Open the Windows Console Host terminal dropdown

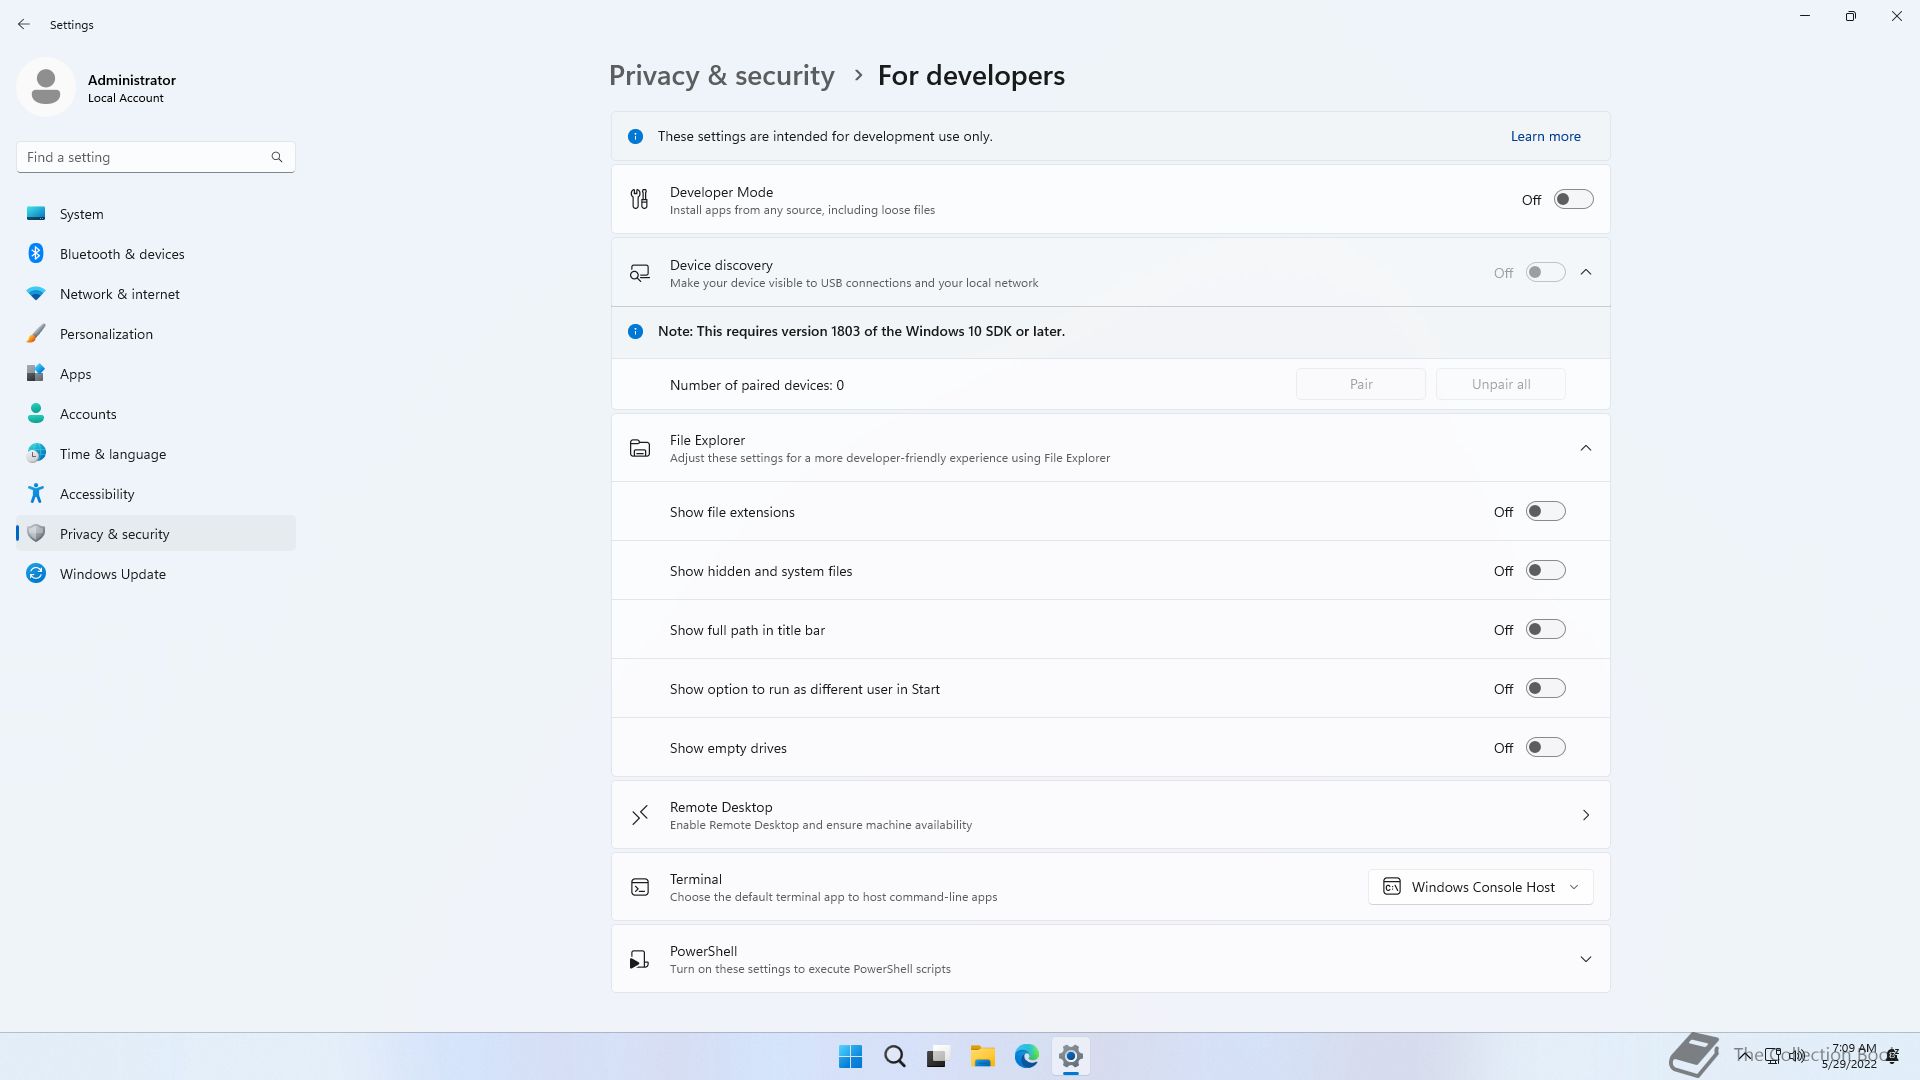coord(1480,888)
